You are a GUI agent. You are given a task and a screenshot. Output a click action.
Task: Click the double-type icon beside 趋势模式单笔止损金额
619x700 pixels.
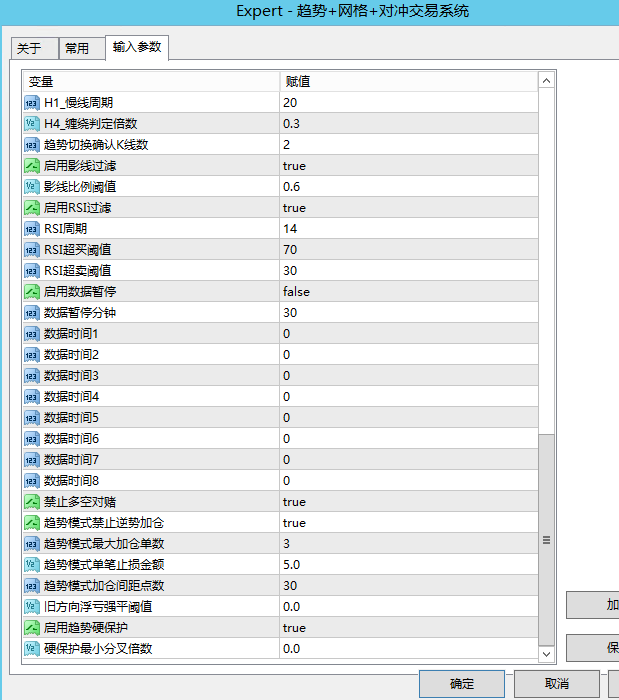(x=32, y=565)
